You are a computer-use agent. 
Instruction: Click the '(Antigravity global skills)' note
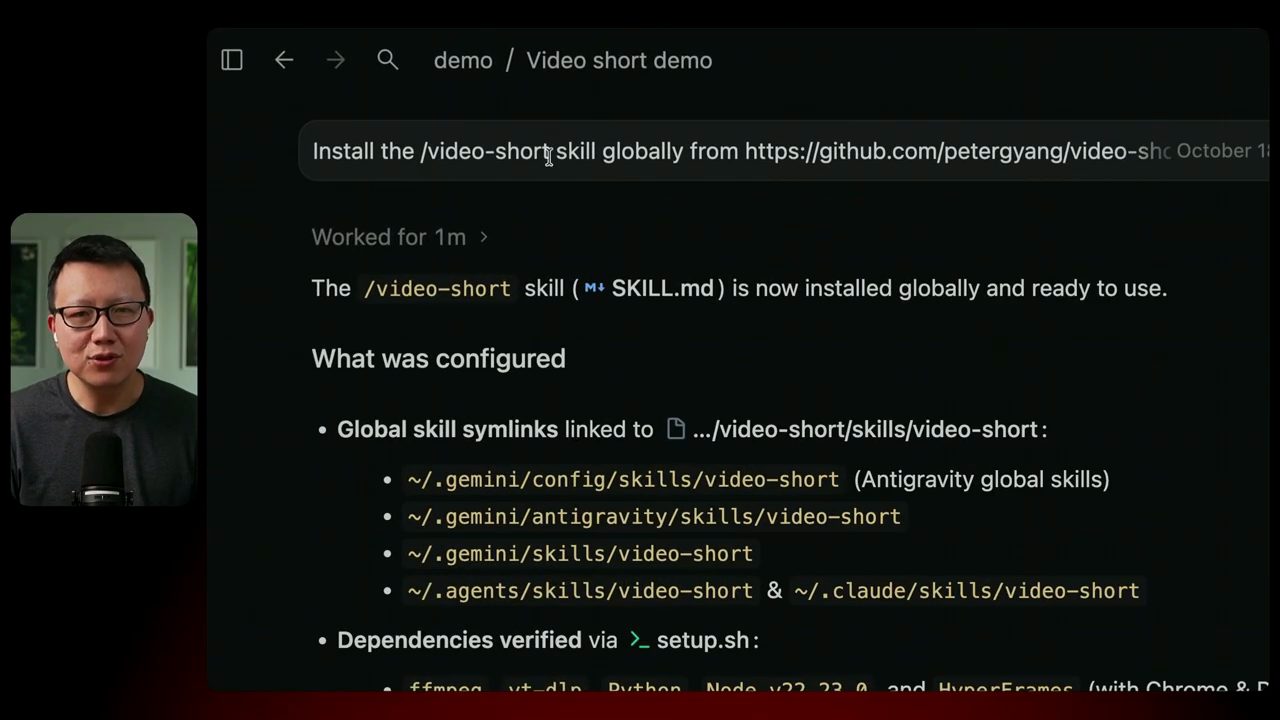tap(981, 480)
